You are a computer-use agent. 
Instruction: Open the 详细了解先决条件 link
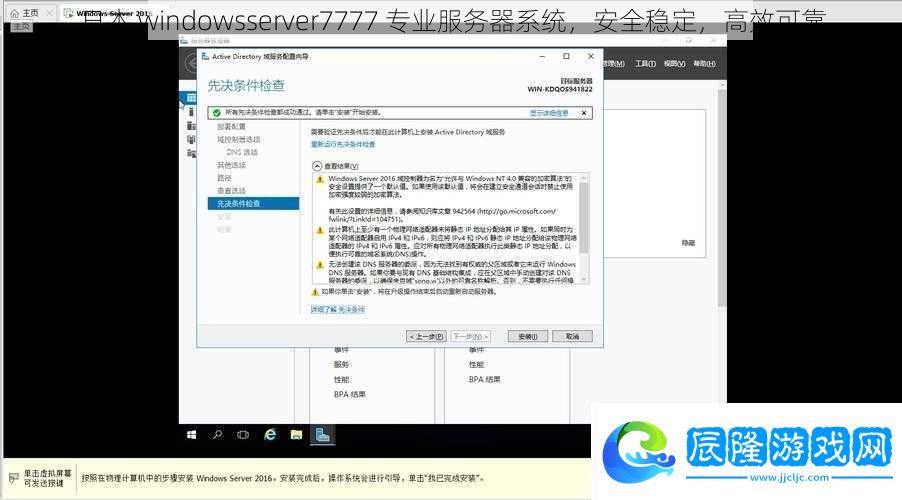pos(338,310)
